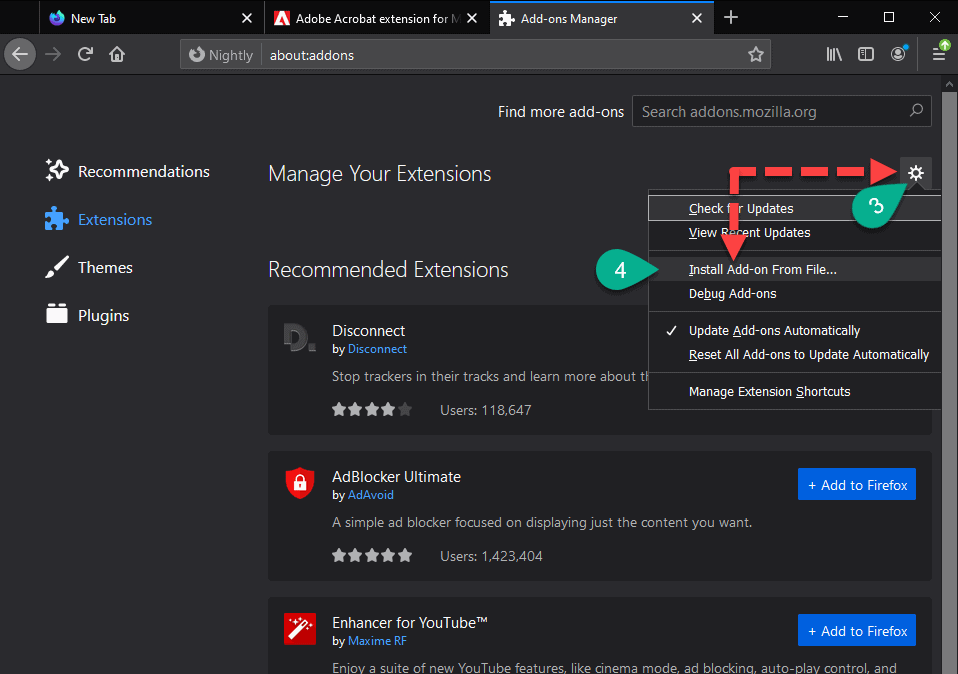
Task: Click the Enhancer for YouTube title
Action: 410,623
